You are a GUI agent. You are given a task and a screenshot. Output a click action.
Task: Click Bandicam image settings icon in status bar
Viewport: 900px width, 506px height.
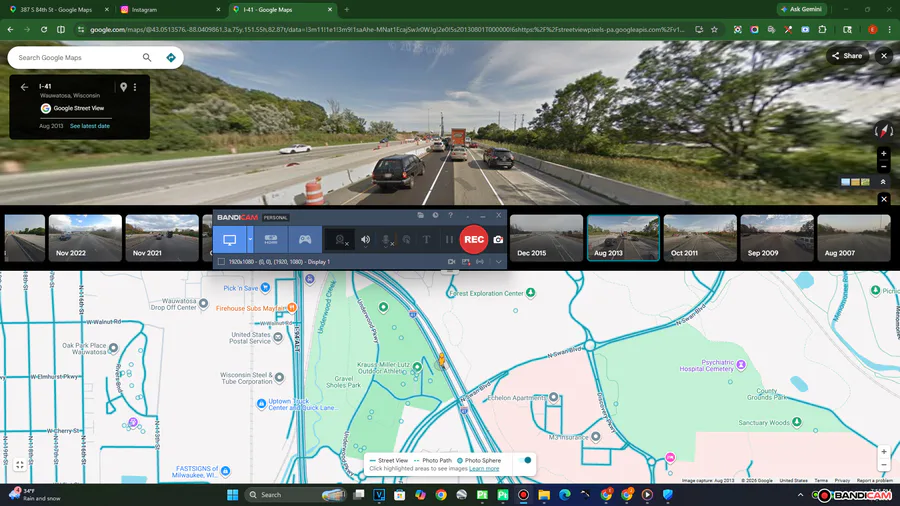(466, 262)
